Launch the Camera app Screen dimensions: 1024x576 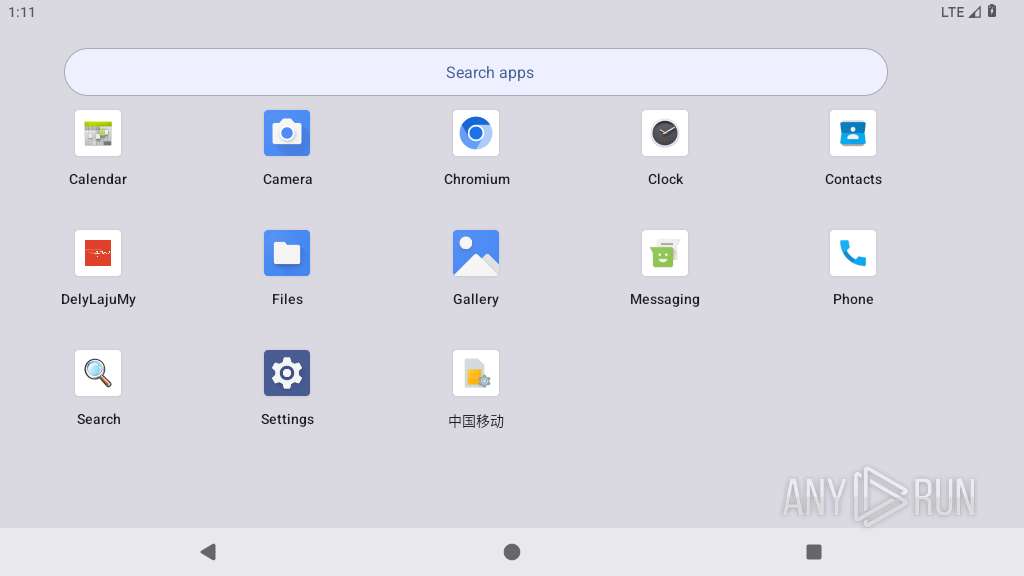[287, 133]
